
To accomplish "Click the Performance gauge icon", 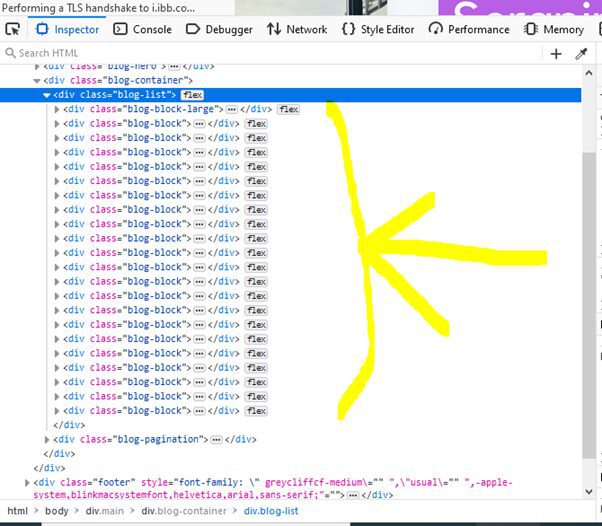I will click(435, 30).
